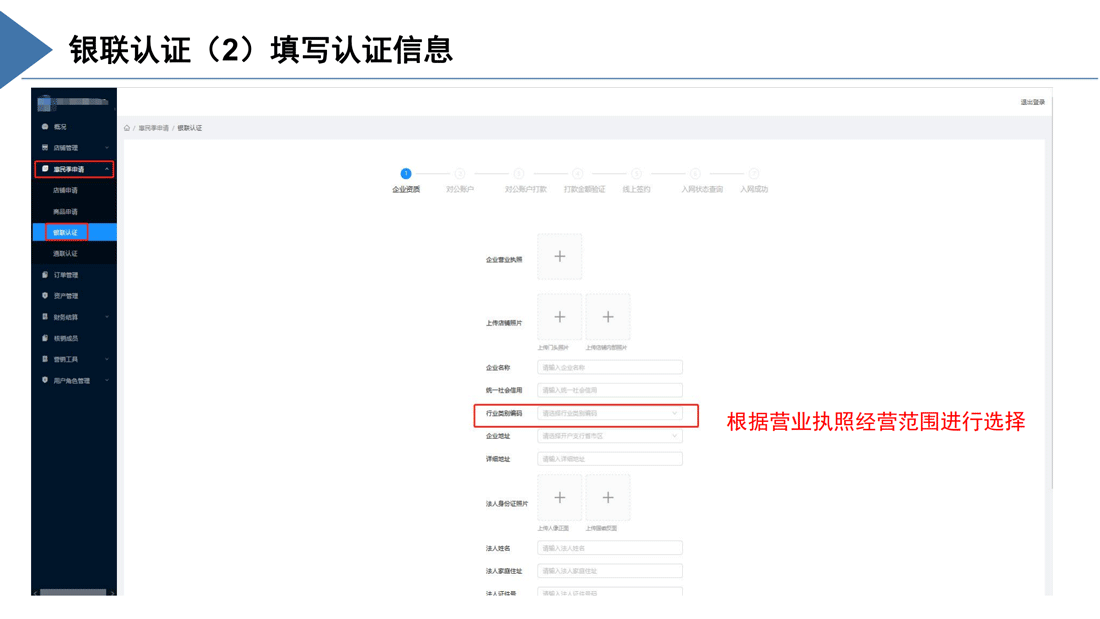Click the 对公账户打款 step label

525,189
